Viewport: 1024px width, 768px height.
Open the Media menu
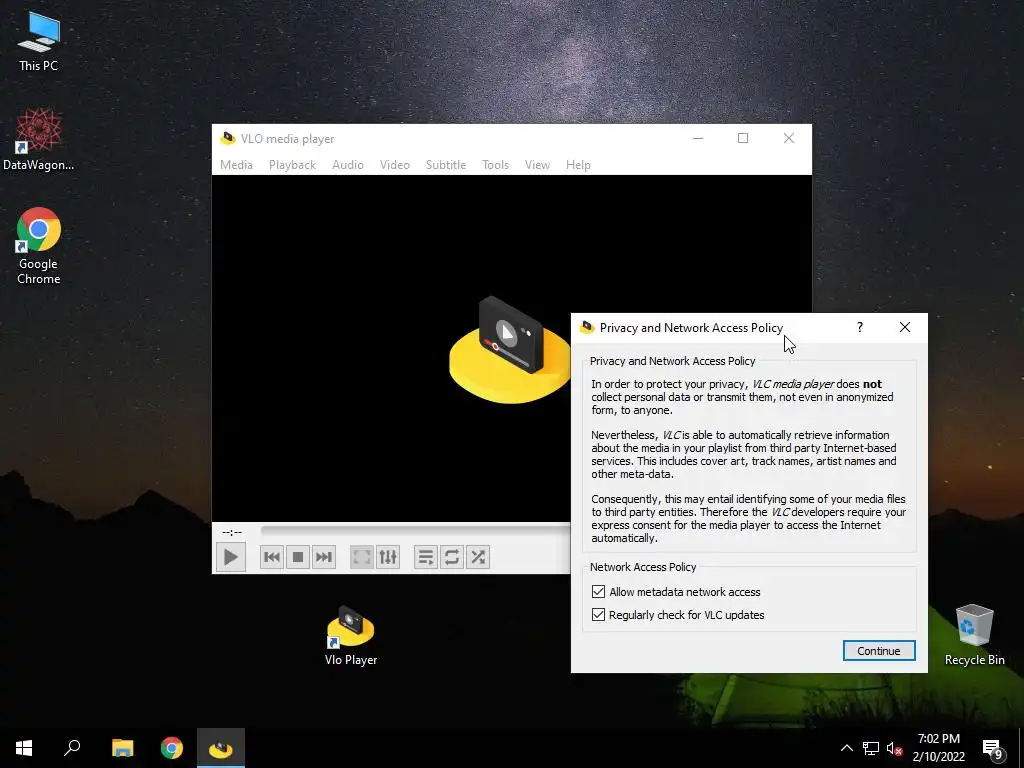[x=236, y=165]
